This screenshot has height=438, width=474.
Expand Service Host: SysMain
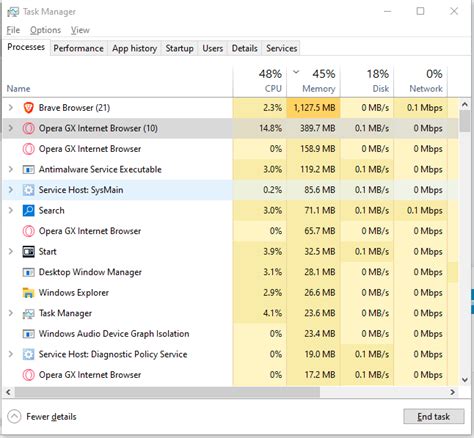click(11, 190)
